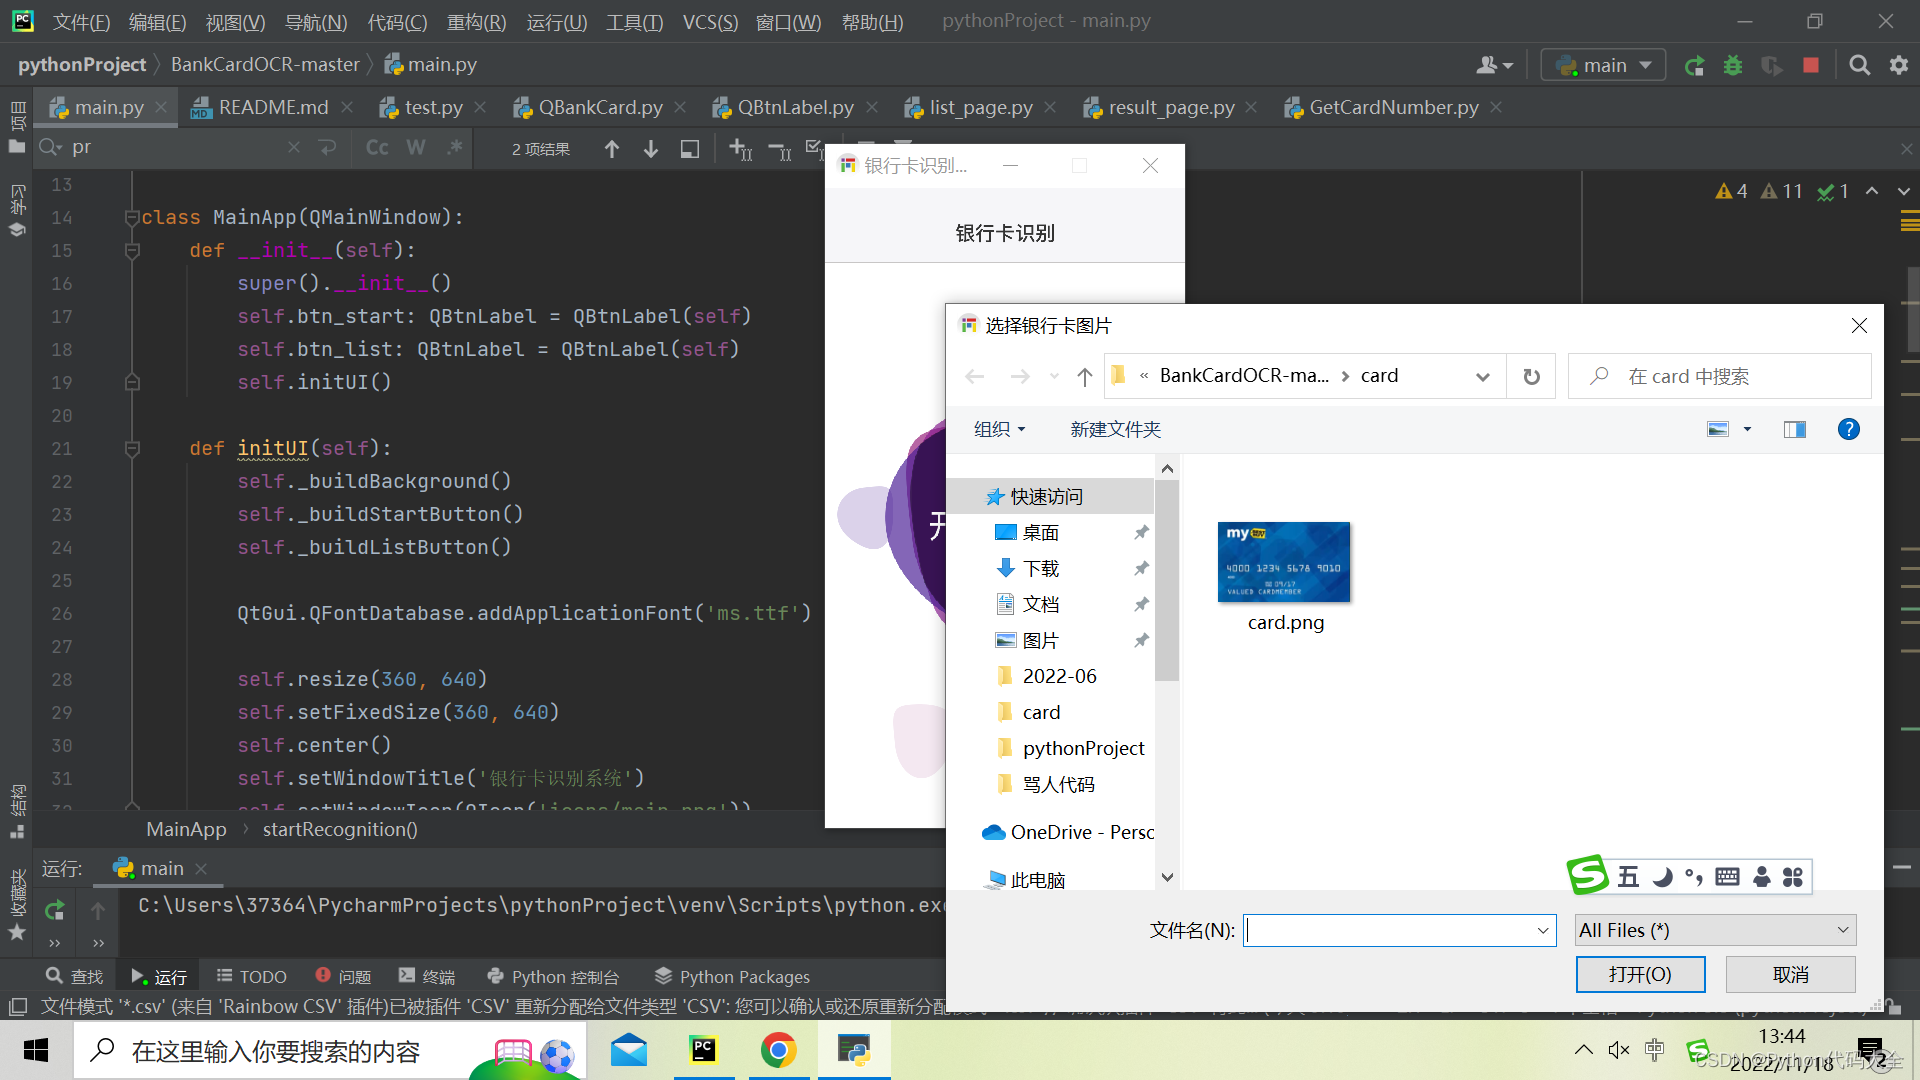Click the Debug bug icon in toolbar

[1733, 66]
